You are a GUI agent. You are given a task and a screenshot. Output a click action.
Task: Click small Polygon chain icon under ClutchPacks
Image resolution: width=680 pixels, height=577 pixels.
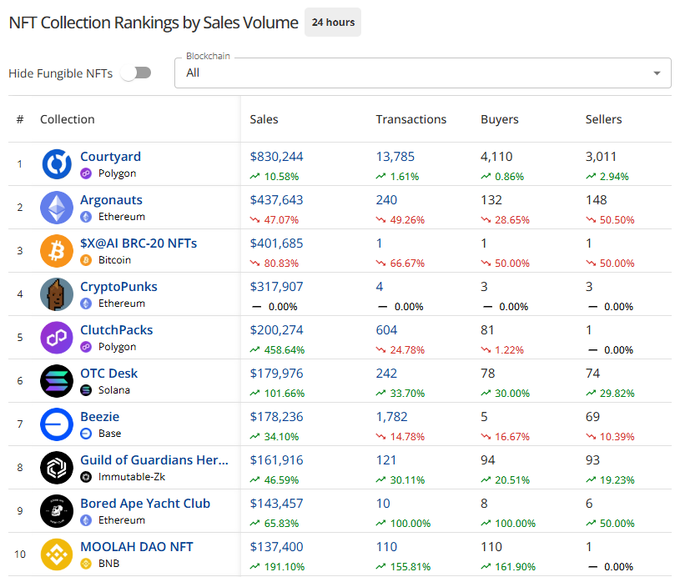86,347
